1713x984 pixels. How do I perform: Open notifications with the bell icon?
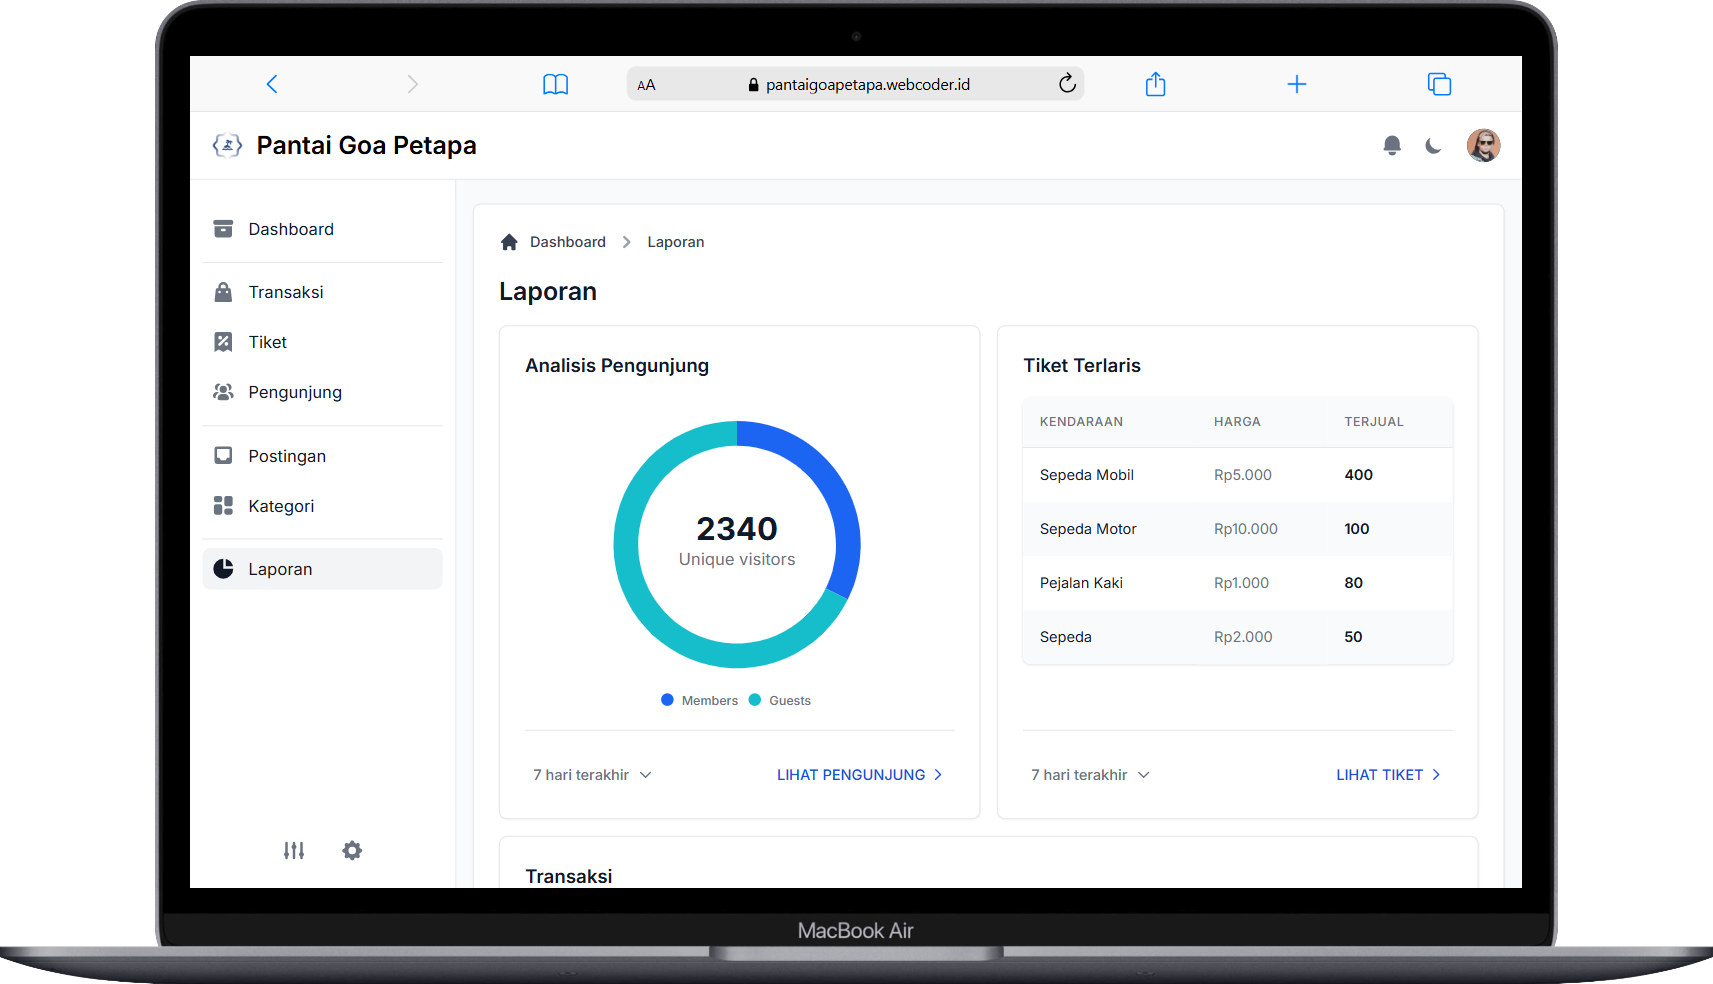pos(1391,145)
